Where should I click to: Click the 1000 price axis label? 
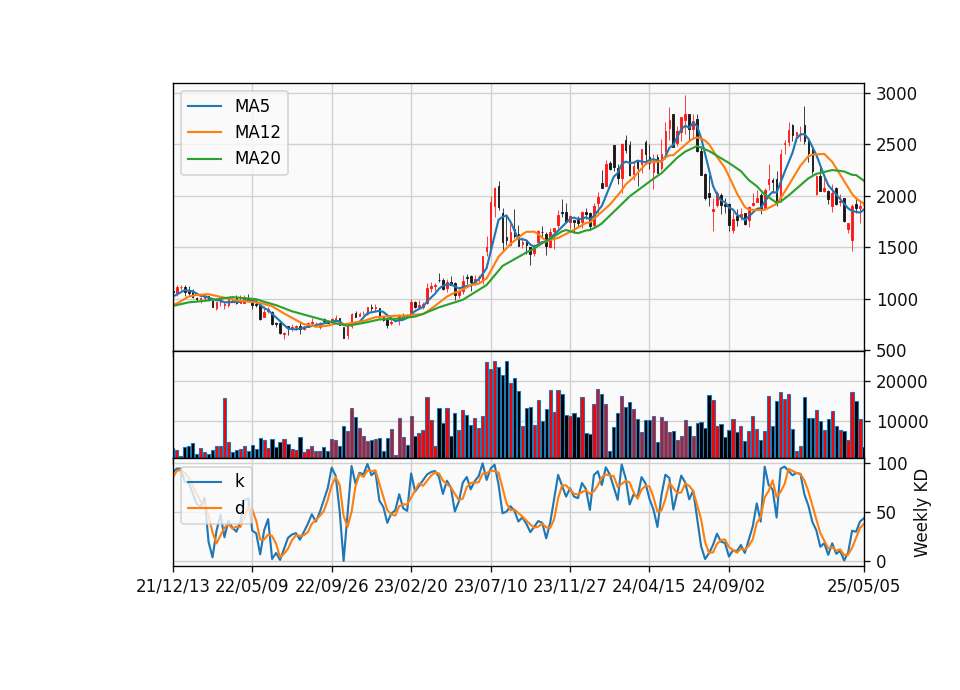896,299
